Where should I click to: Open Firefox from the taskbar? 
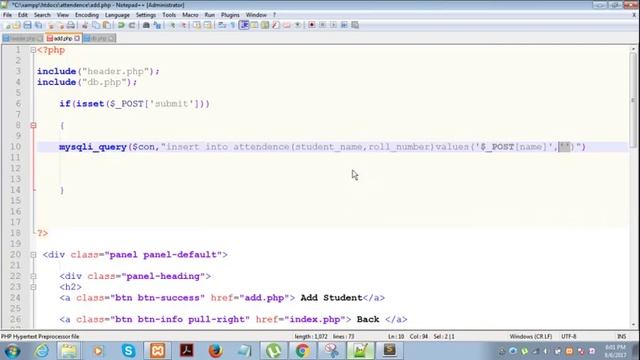point(216,351)
